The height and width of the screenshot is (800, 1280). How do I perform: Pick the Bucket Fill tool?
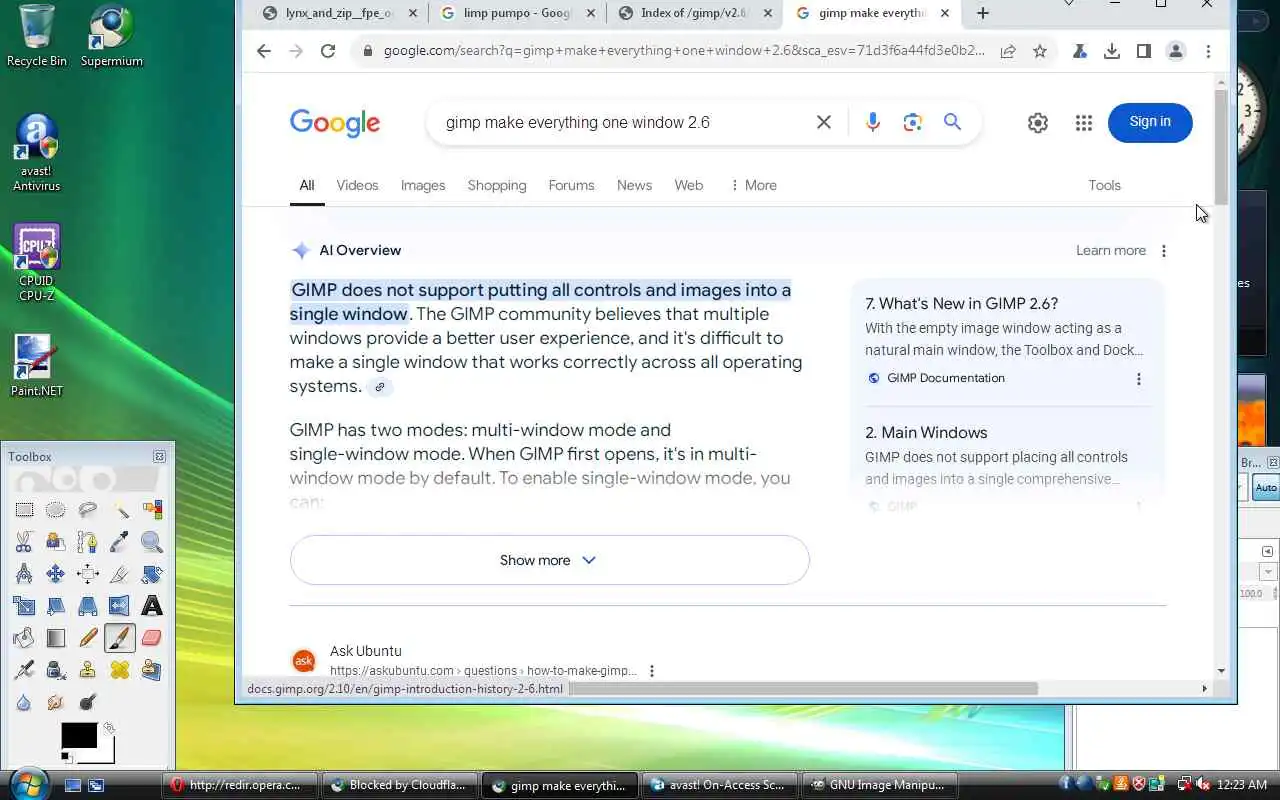point(24,638)
